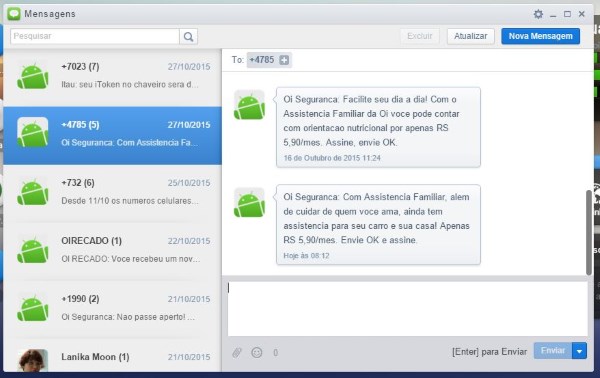
Task: Add recipient with plus icon beside +4785
Action: [x=284, y=60]
